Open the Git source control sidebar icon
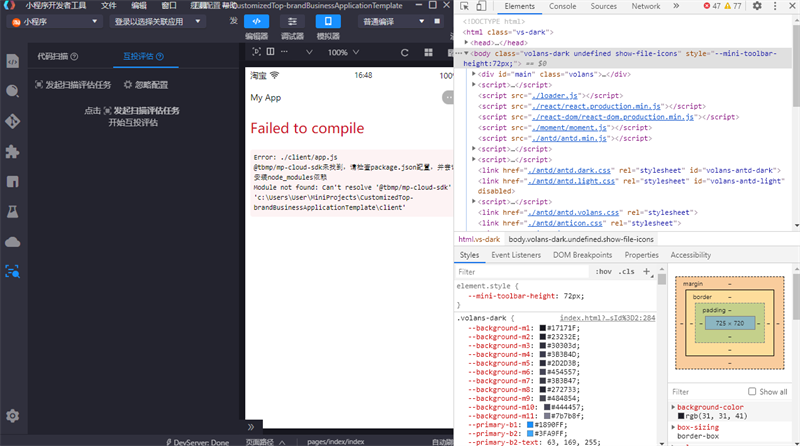This screenshot has height=446, width=800. (13, 121)
